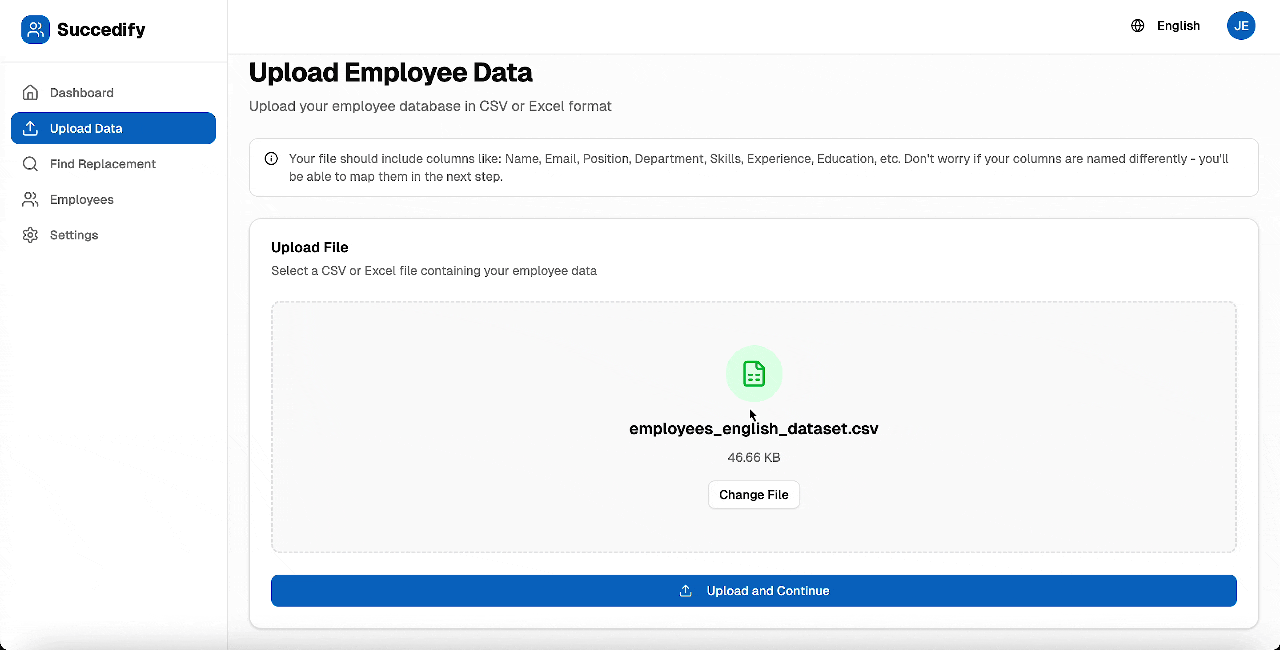
Task: Go to the Dashboard page
Action: click(x=82, y=93)
